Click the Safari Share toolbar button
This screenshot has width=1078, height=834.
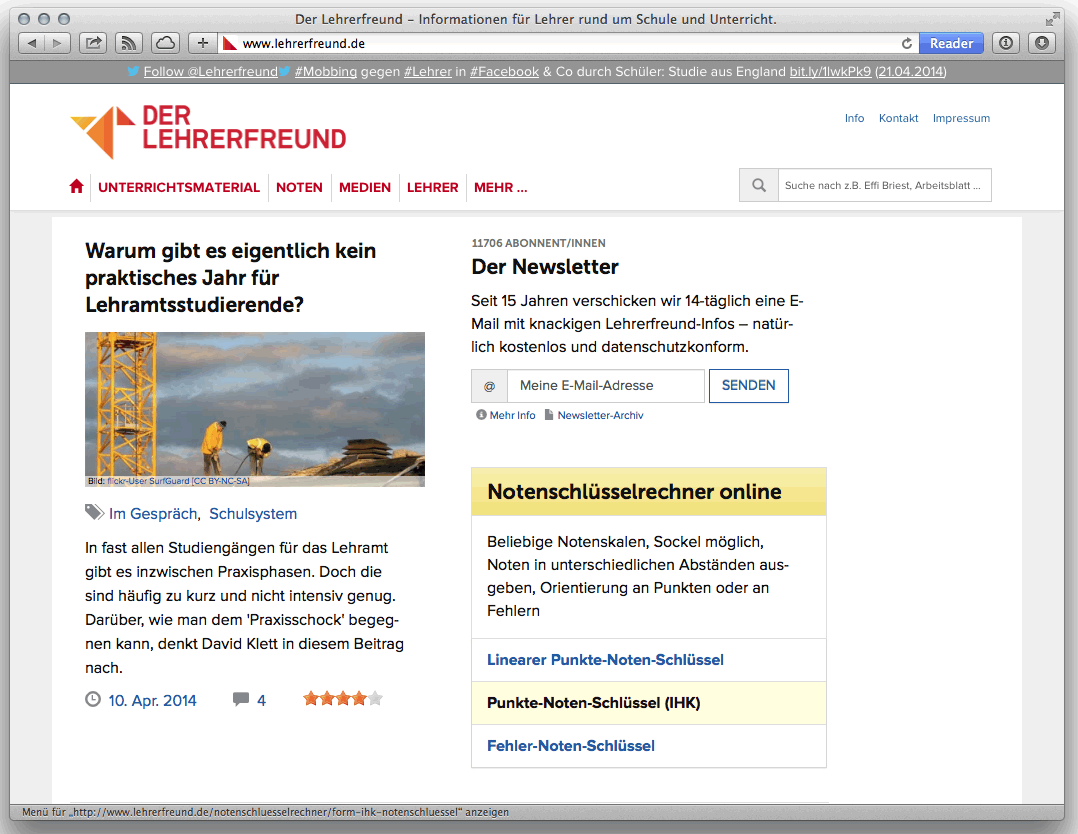point(93,43)
